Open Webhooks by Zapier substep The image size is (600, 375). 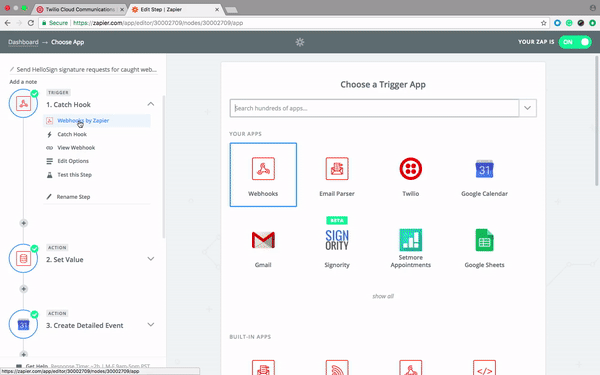[x=97, y=121]
